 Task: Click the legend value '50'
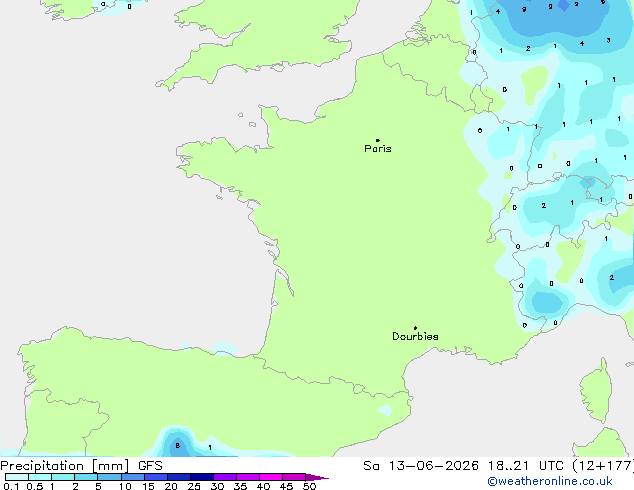(x=310, y=486)
